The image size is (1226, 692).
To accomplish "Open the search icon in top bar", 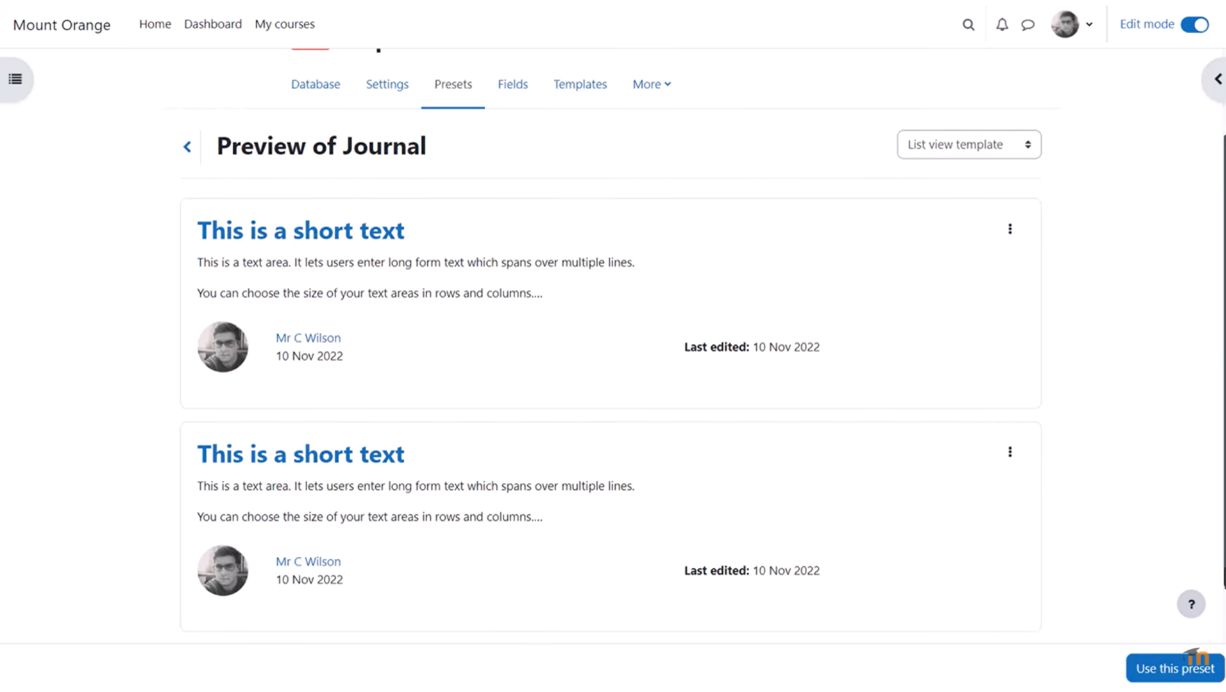I will pyautogui.click(x=968, y=25).
